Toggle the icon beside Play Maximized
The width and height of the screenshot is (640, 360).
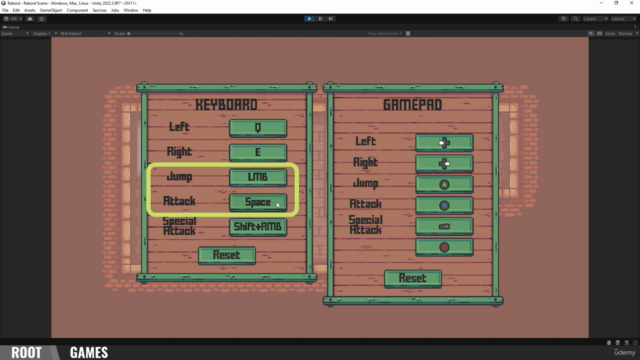[x=408, y=33]
